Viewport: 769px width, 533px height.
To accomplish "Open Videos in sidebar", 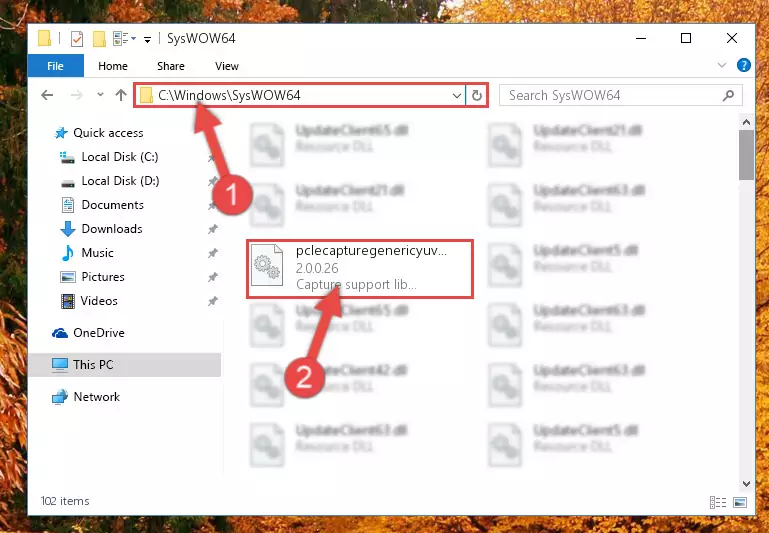I will click(x=99, y=301).
